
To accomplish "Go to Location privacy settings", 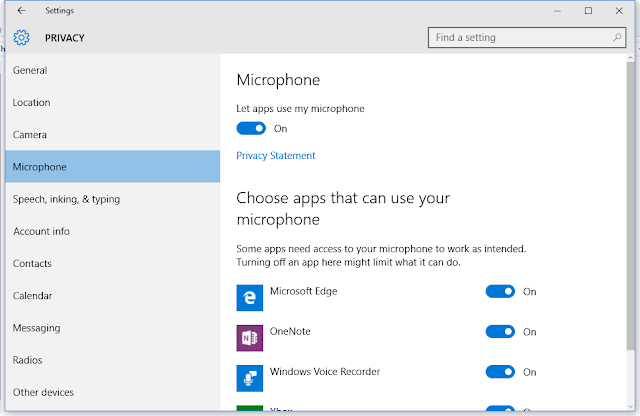I will point(32,102).
